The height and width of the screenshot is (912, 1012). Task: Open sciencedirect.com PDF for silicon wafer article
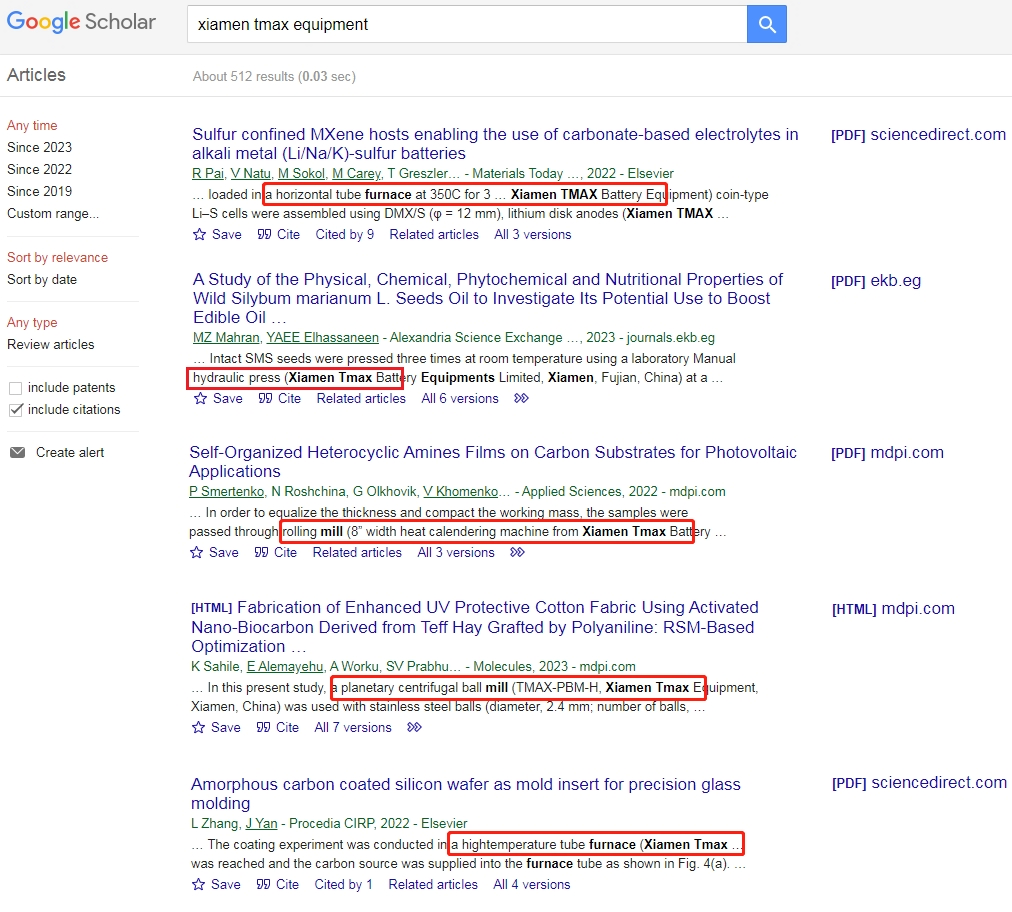(x=919, y=783)
